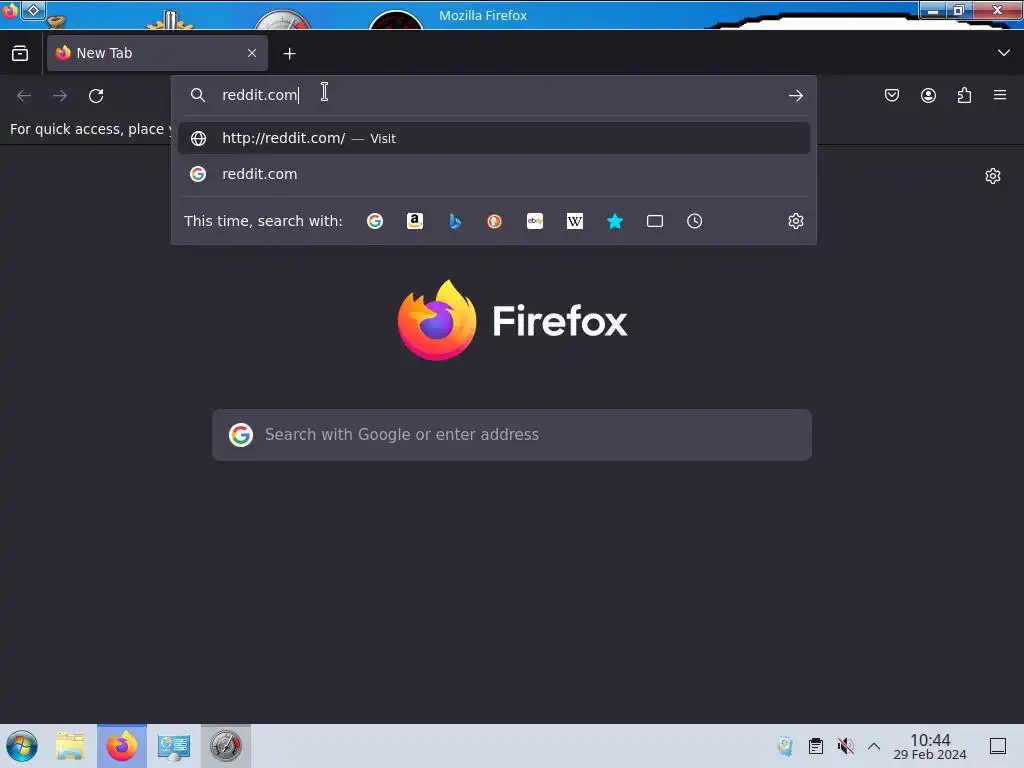
Task: Open the Extensions panel
Action: pos(964,96)
